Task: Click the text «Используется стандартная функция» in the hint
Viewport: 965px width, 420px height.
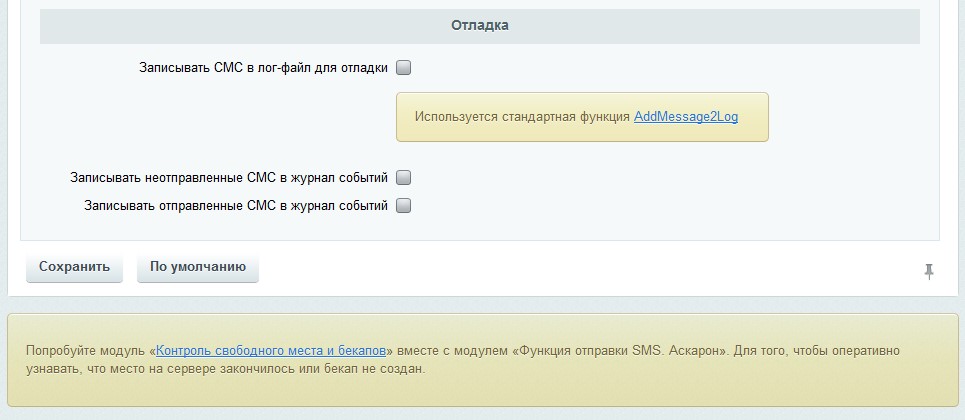Action: pyautogui.click(x=522, y=117)
